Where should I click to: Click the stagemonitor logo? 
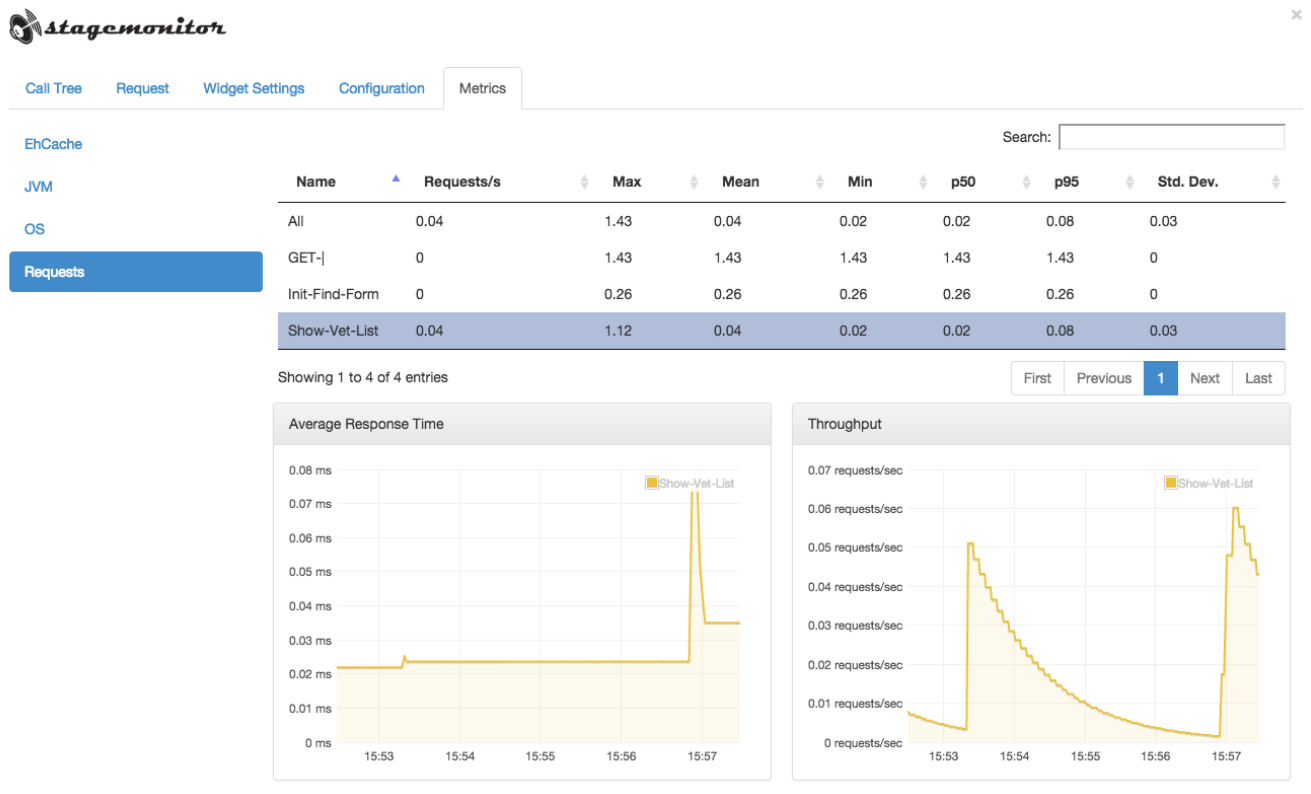tap(118, 27)
